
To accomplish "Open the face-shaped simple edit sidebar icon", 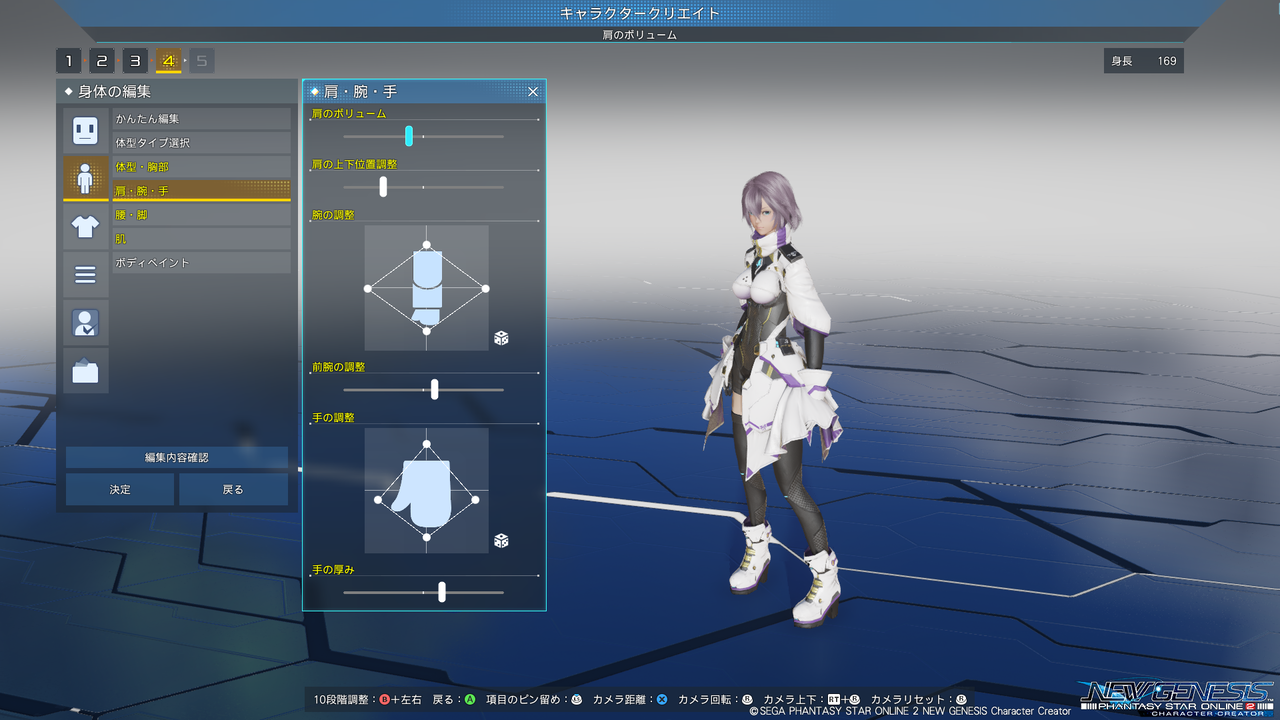I will (85, 130).
